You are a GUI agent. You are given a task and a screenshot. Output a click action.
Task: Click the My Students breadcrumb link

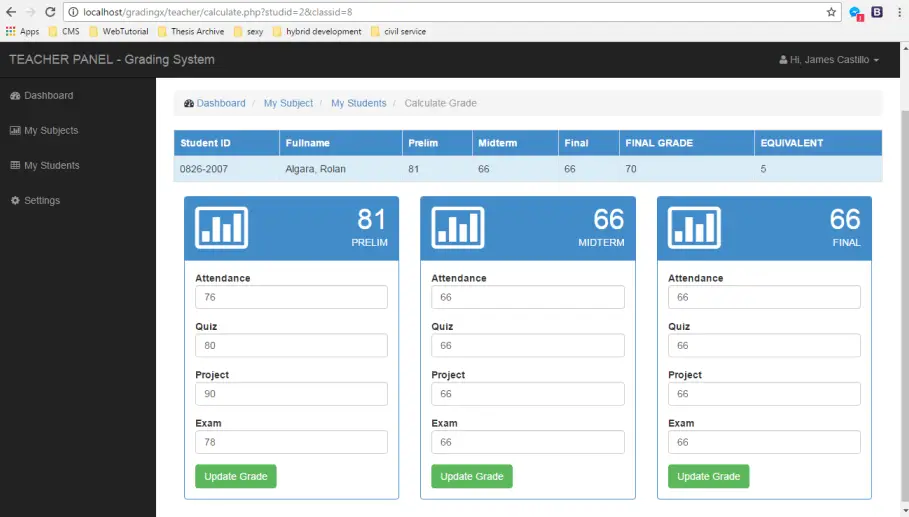click(358, 103)
